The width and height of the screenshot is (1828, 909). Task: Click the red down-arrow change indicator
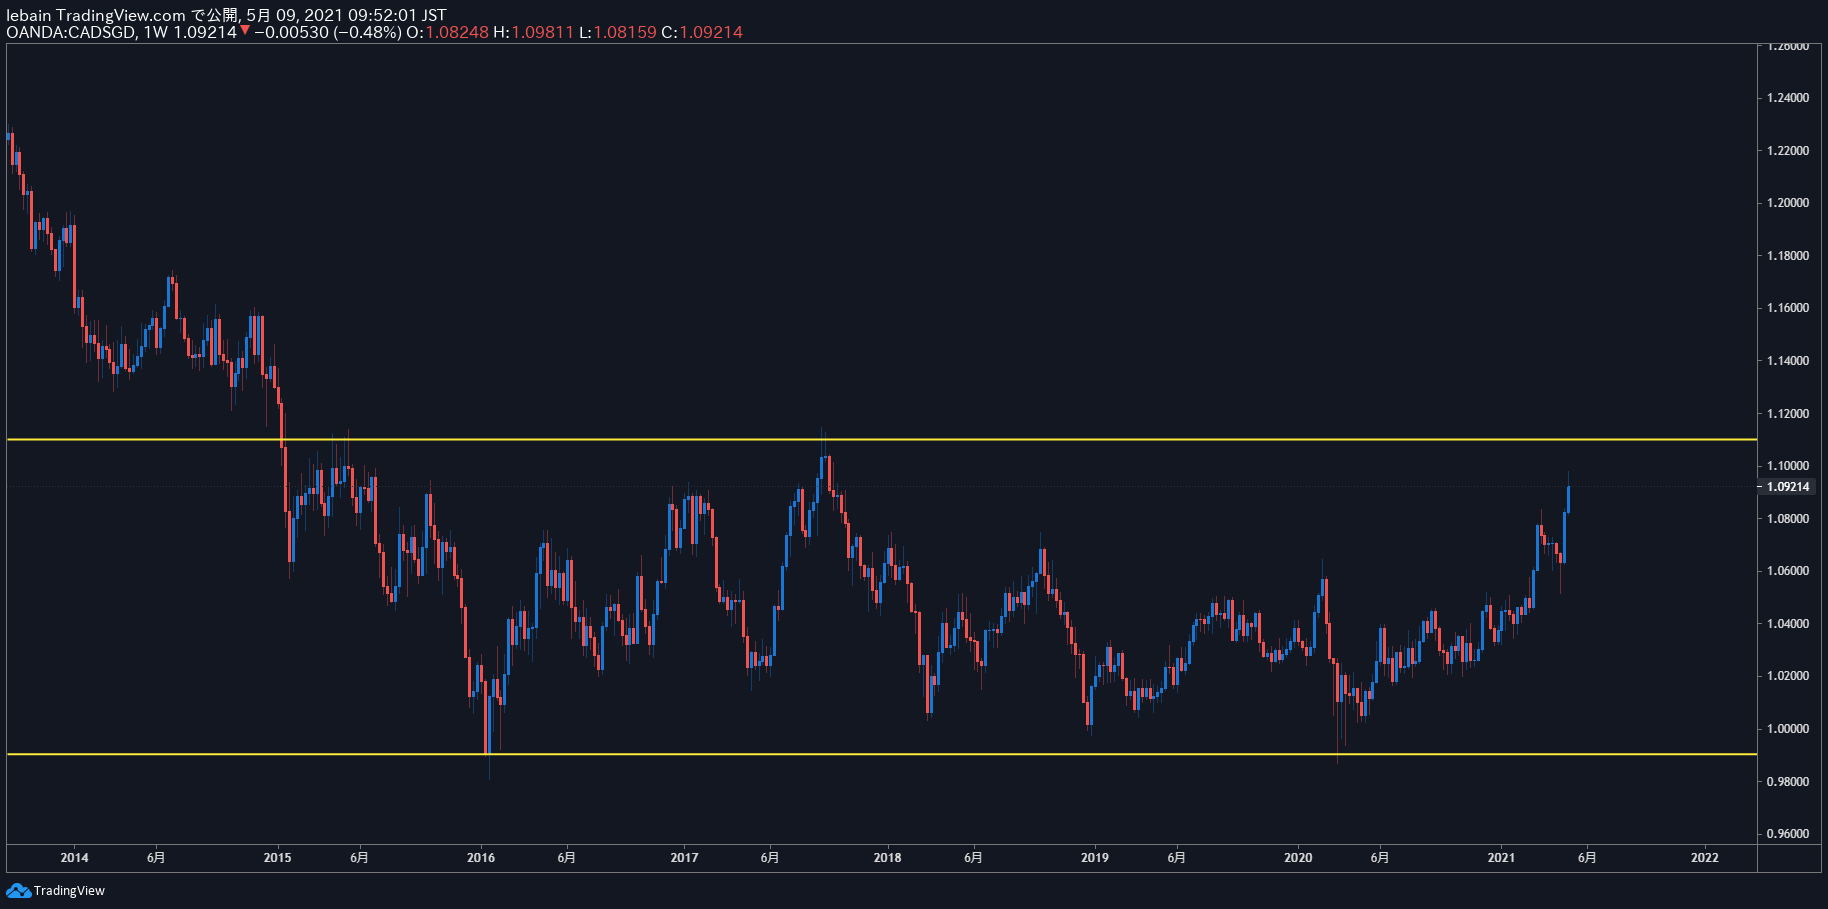click(245, 31)
